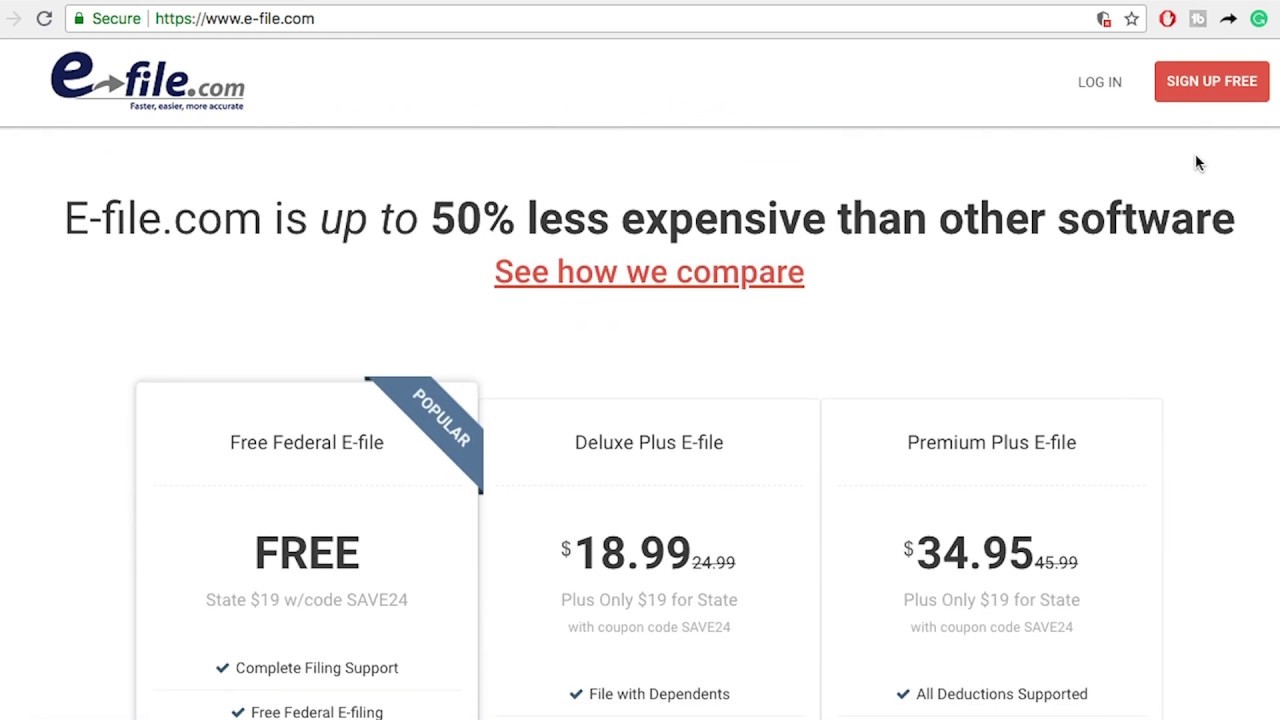Click the red AdBlock extension icon
The width and height of the screenshot is (1280, 720).
tap(1167, 19)
